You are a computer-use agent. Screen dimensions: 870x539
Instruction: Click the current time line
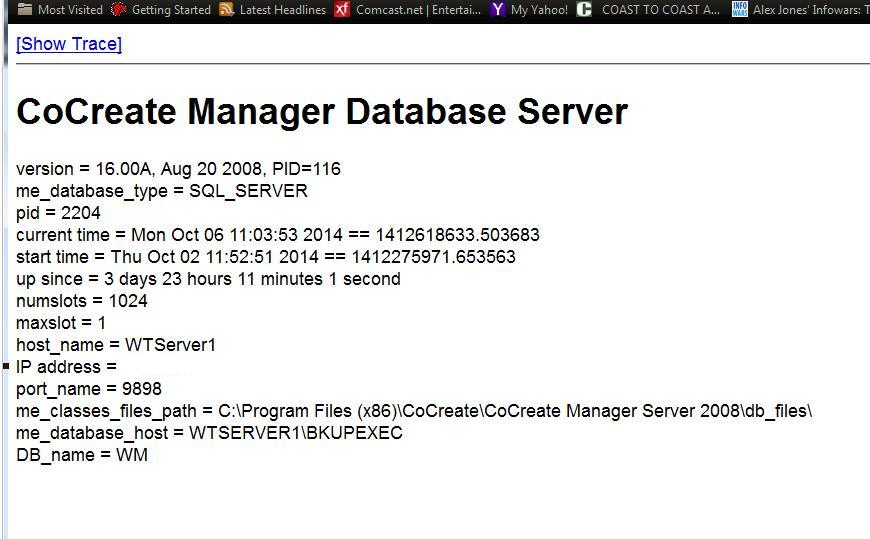(x=277, y=235)
